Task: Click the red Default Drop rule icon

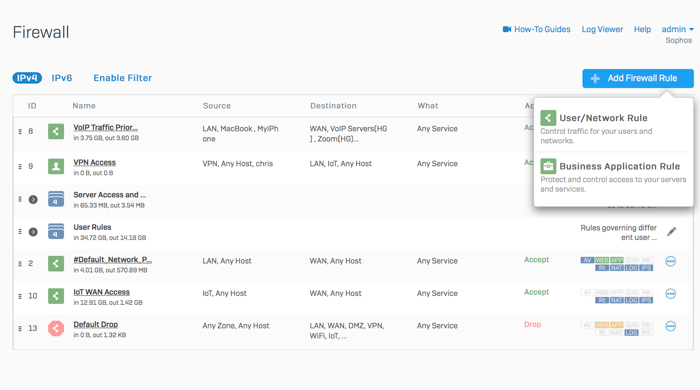Action: point(56,328)
